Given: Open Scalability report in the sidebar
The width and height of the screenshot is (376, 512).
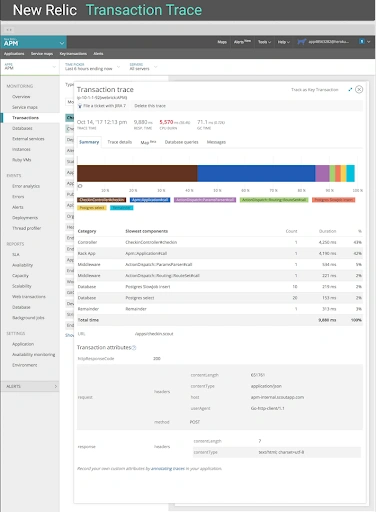Looking at the screenshot, I should click(x=22, y=286).
